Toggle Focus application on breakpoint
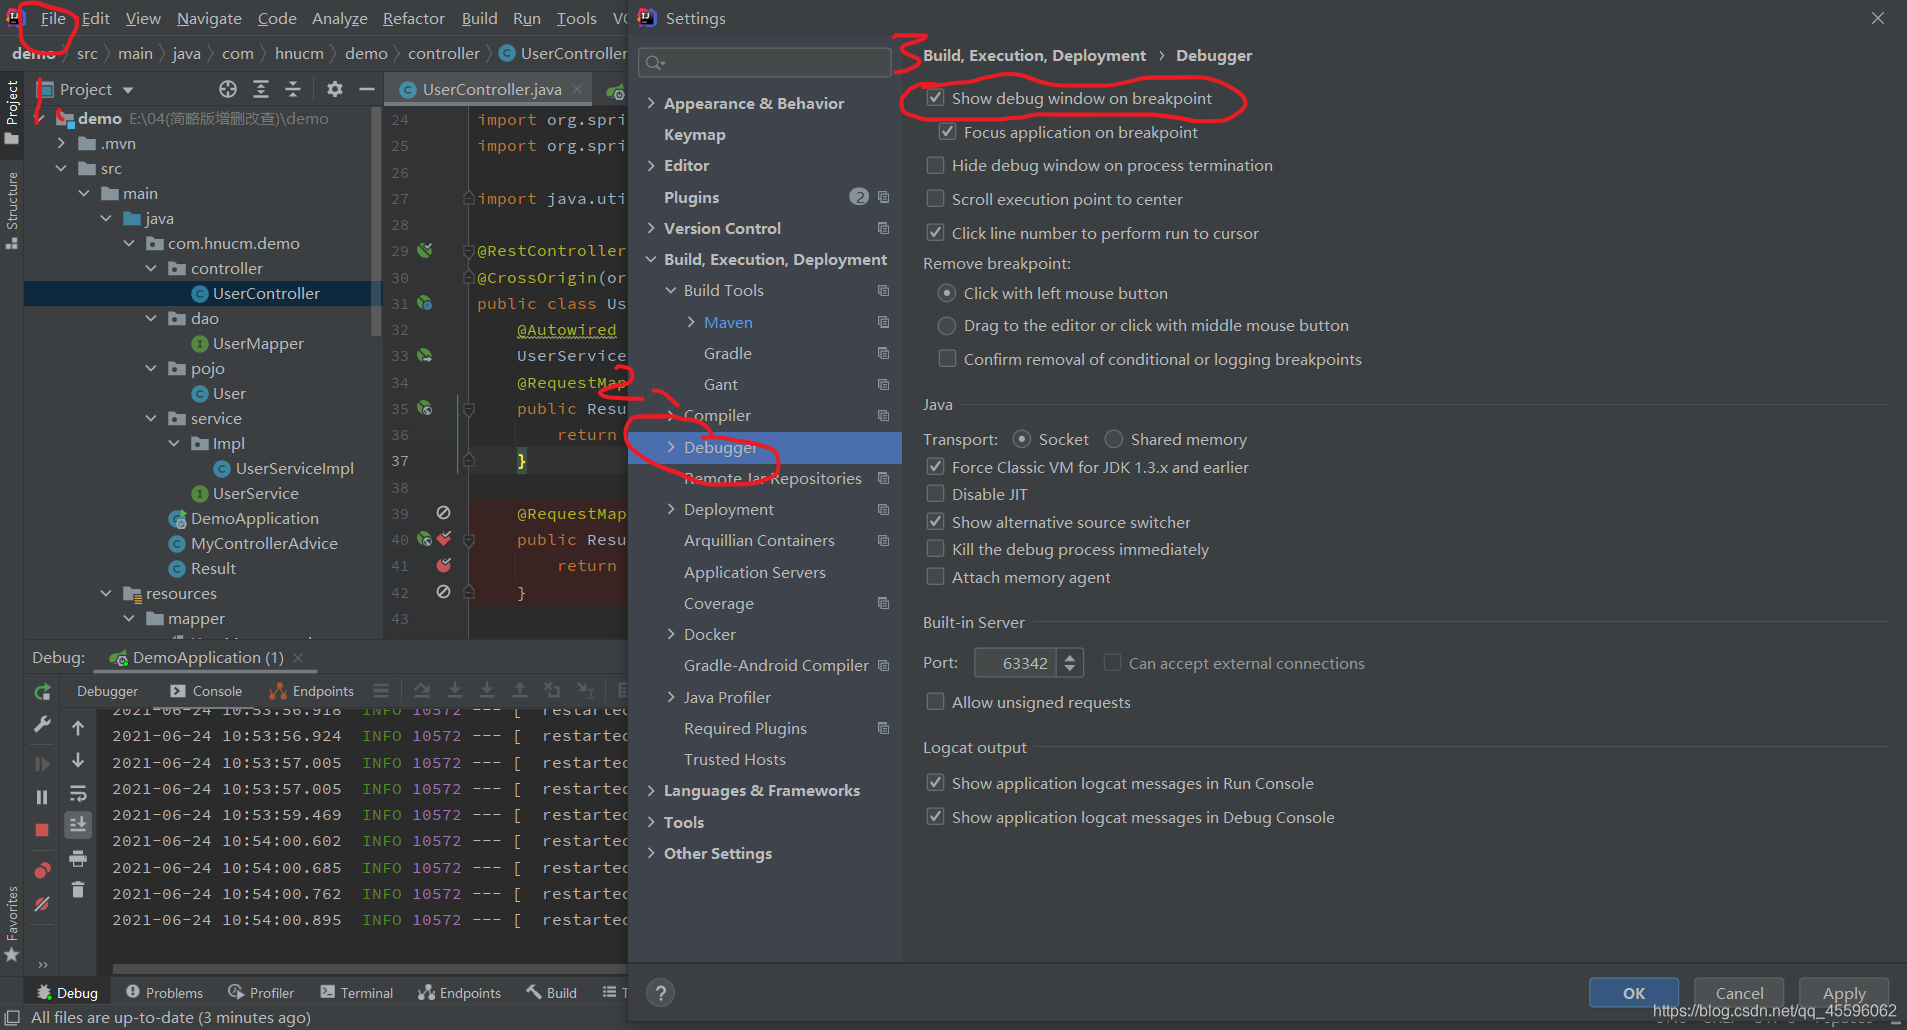Viewport: 1907px width, 1030px height. (x=947, y=132)
